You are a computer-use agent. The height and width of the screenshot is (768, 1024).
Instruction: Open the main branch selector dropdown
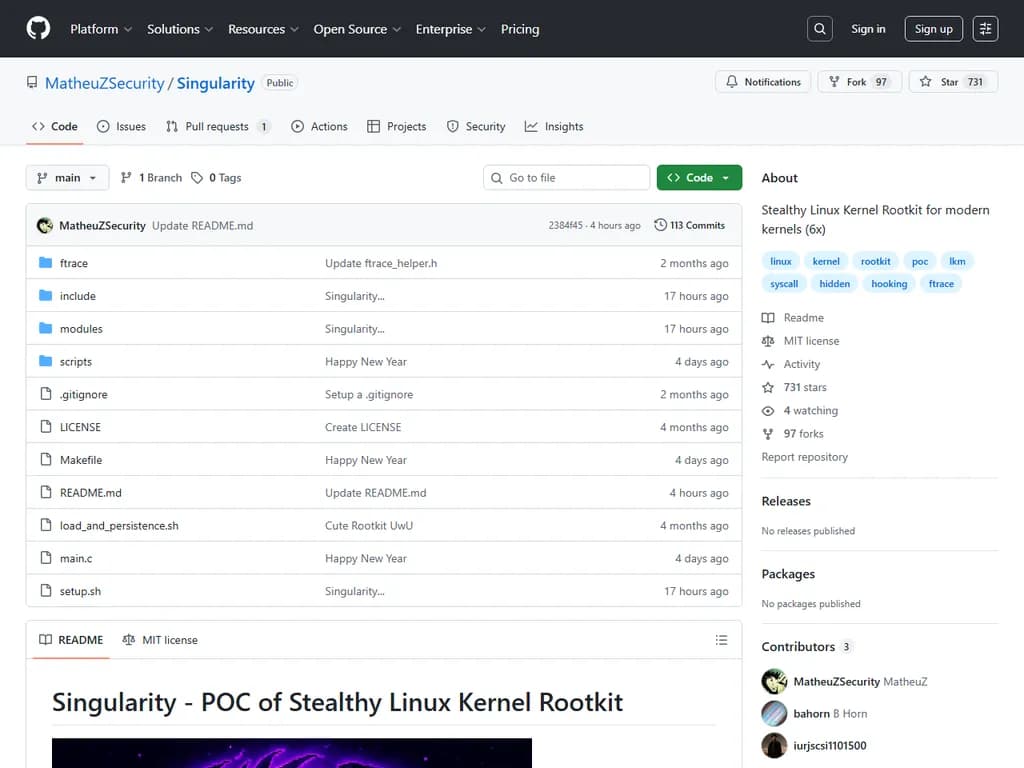(67, 177)
